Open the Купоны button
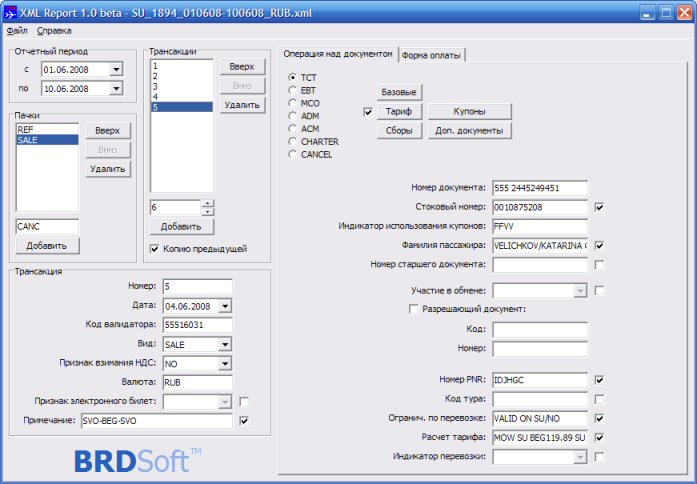This screenshot has width=697, height=484. click(469, 111)
